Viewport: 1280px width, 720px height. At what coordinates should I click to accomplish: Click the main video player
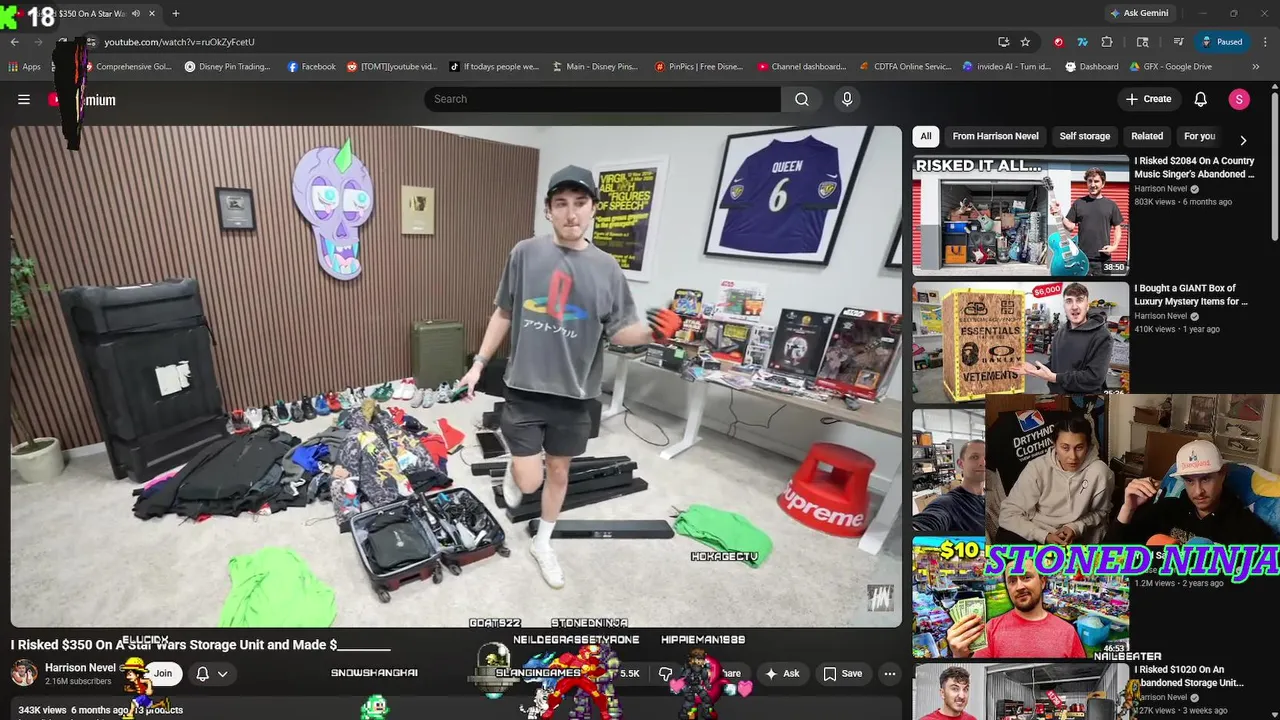coord(456,376)
